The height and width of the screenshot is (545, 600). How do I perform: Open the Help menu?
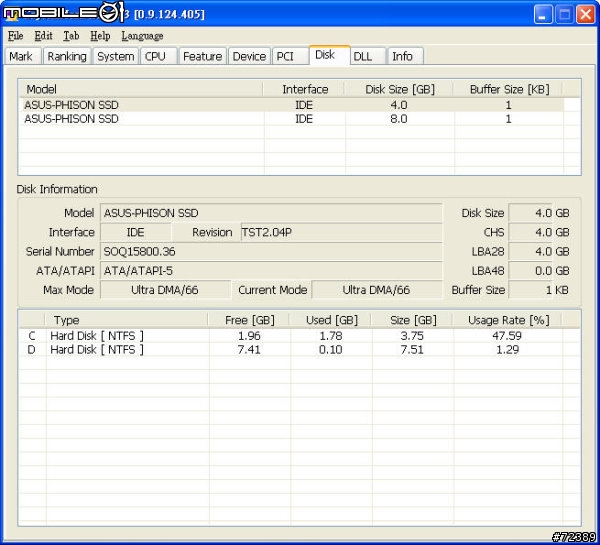[100, 36]
